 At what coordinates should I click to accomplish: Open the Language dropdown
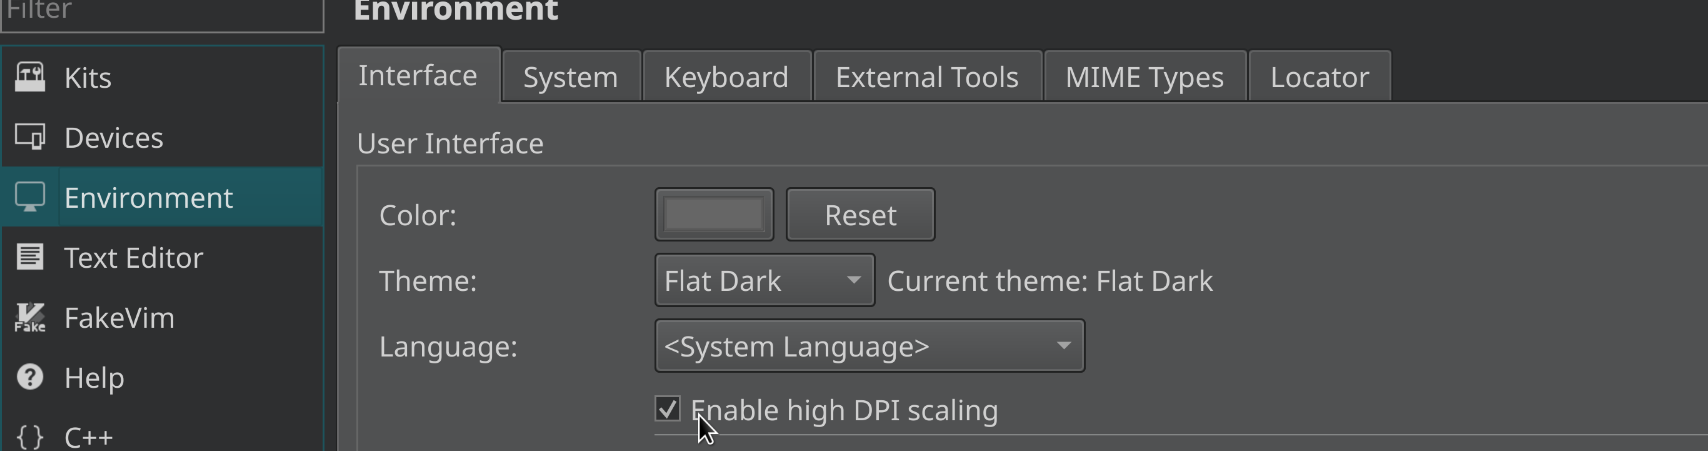pyautogui.click(x=869, y=346)
